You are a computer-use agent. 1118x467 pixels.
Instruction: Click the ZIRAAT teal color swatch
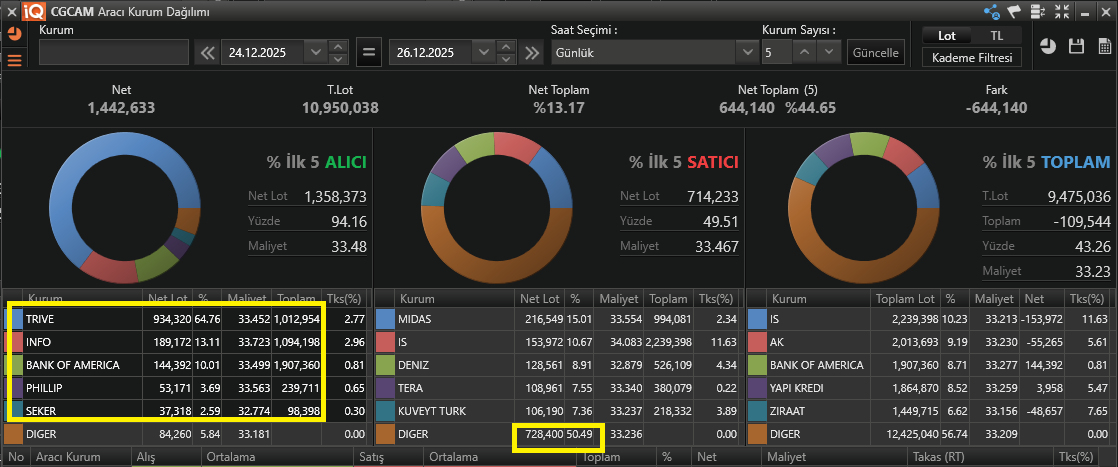coord(757,410)
